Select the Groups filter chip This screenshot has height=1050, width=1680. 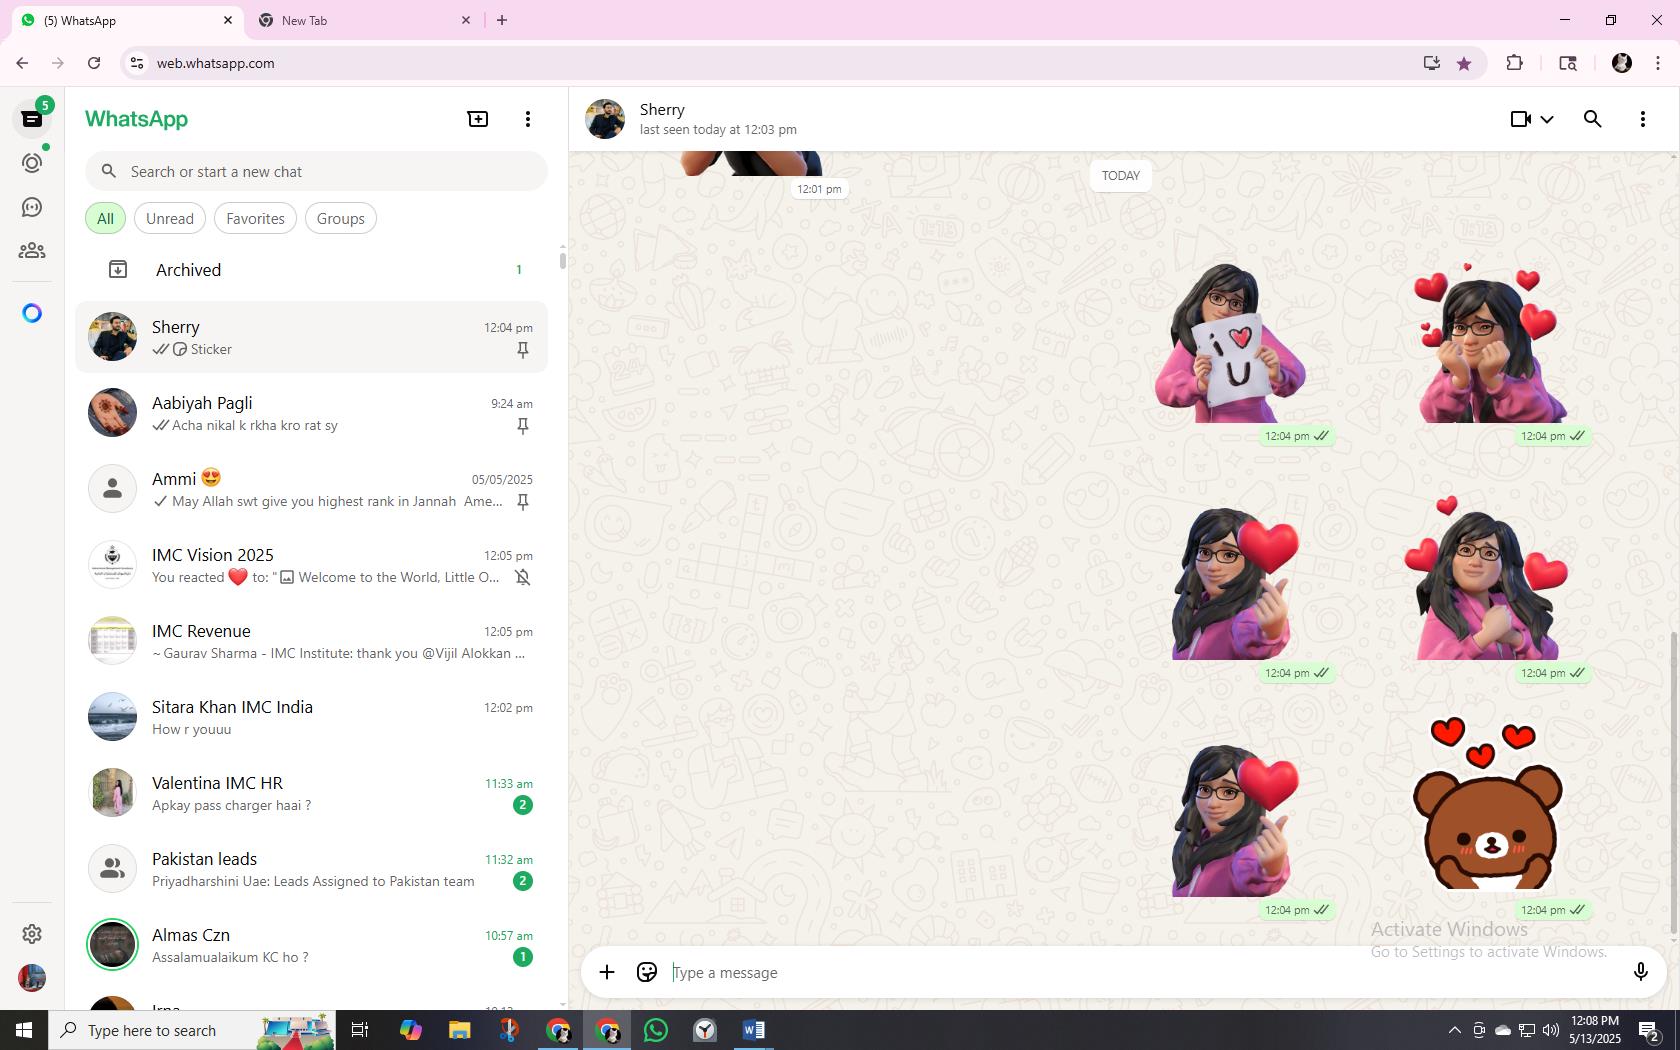(341, 219)
